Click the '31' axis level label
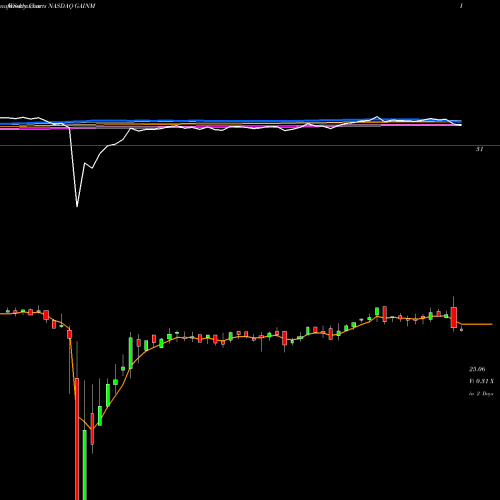500x500 pixels. (479, 149)
